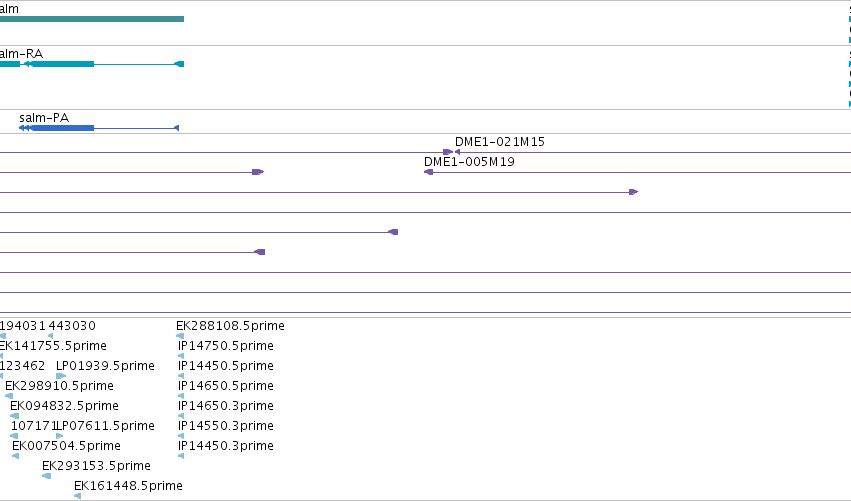Screen dimensions: 851x501
Task: Click the arrow glyph under IP14650.5prime
Action: pos(181,396)
